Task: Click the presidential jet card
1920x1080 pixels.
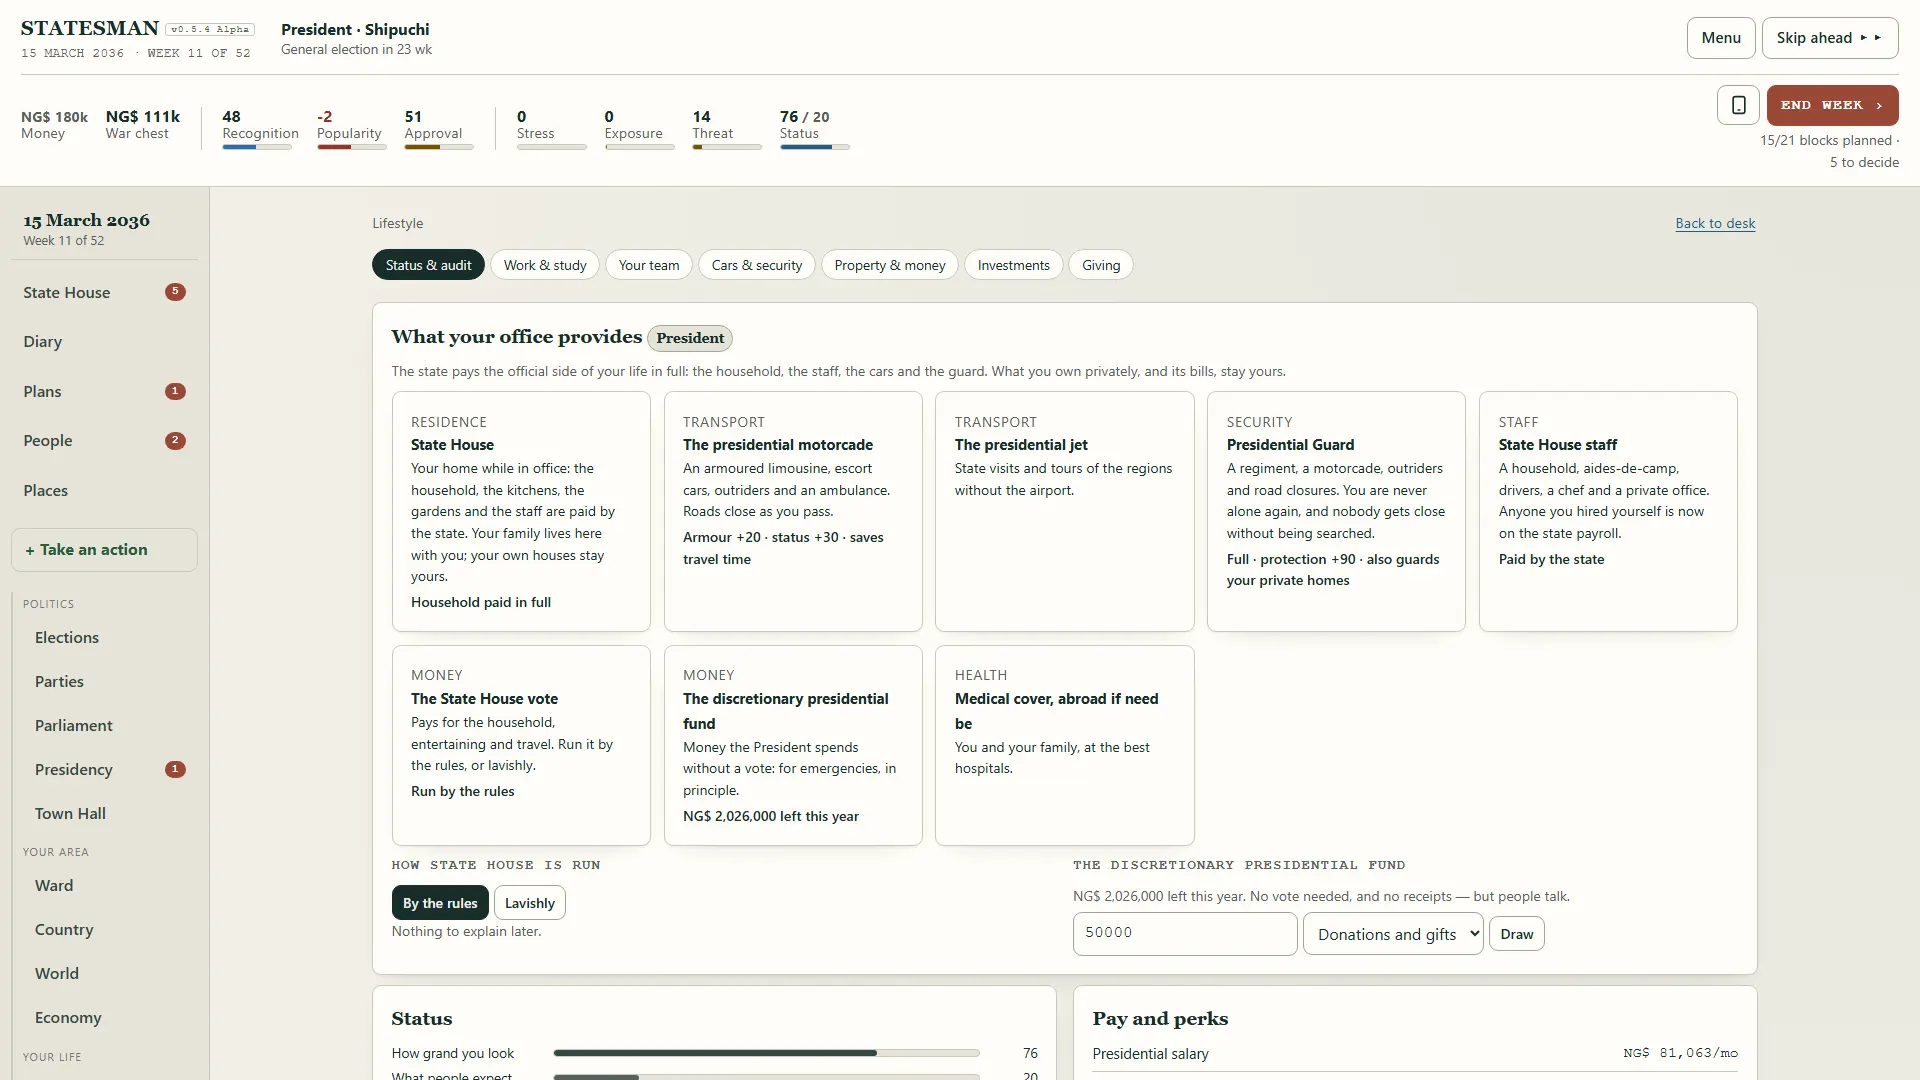Action: point(1064,511)
